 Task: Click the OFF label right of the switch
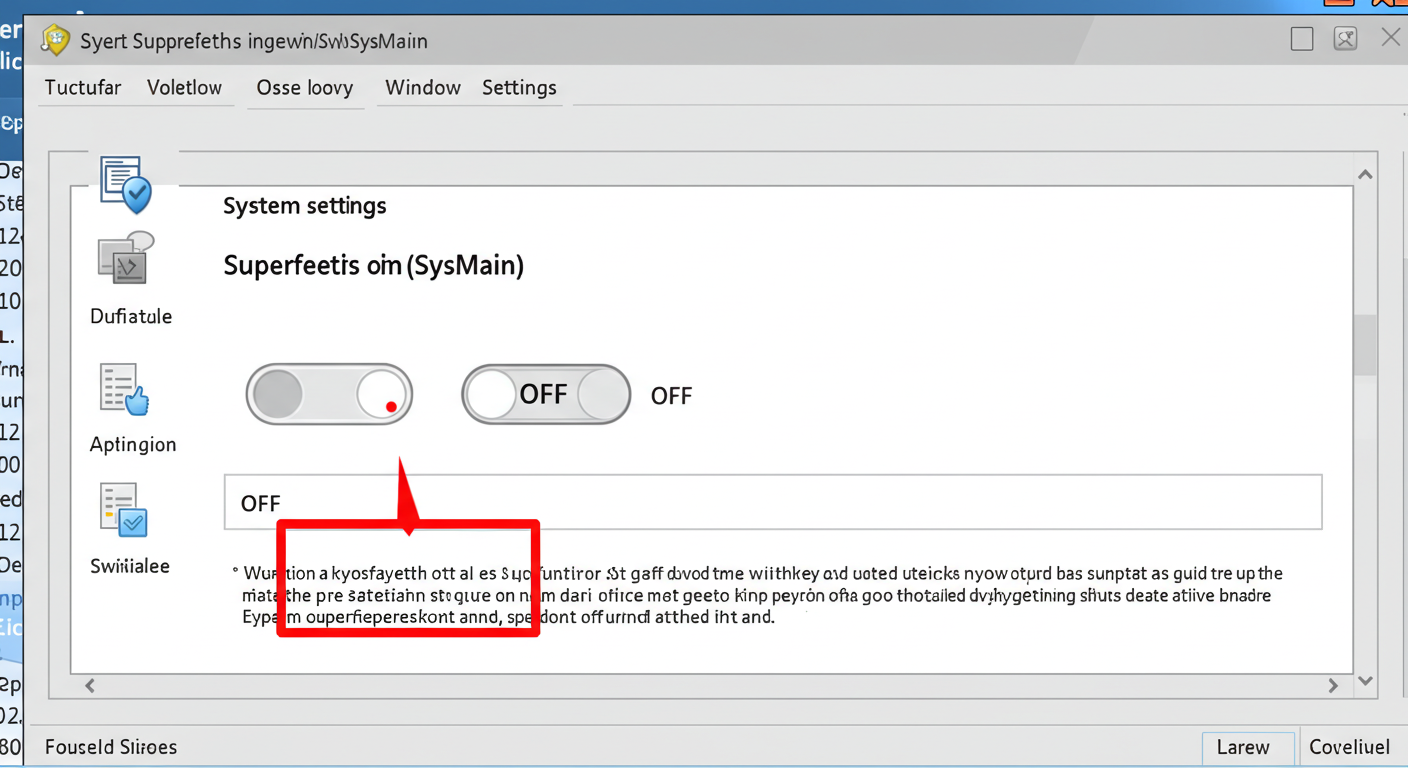coord(671,396)
